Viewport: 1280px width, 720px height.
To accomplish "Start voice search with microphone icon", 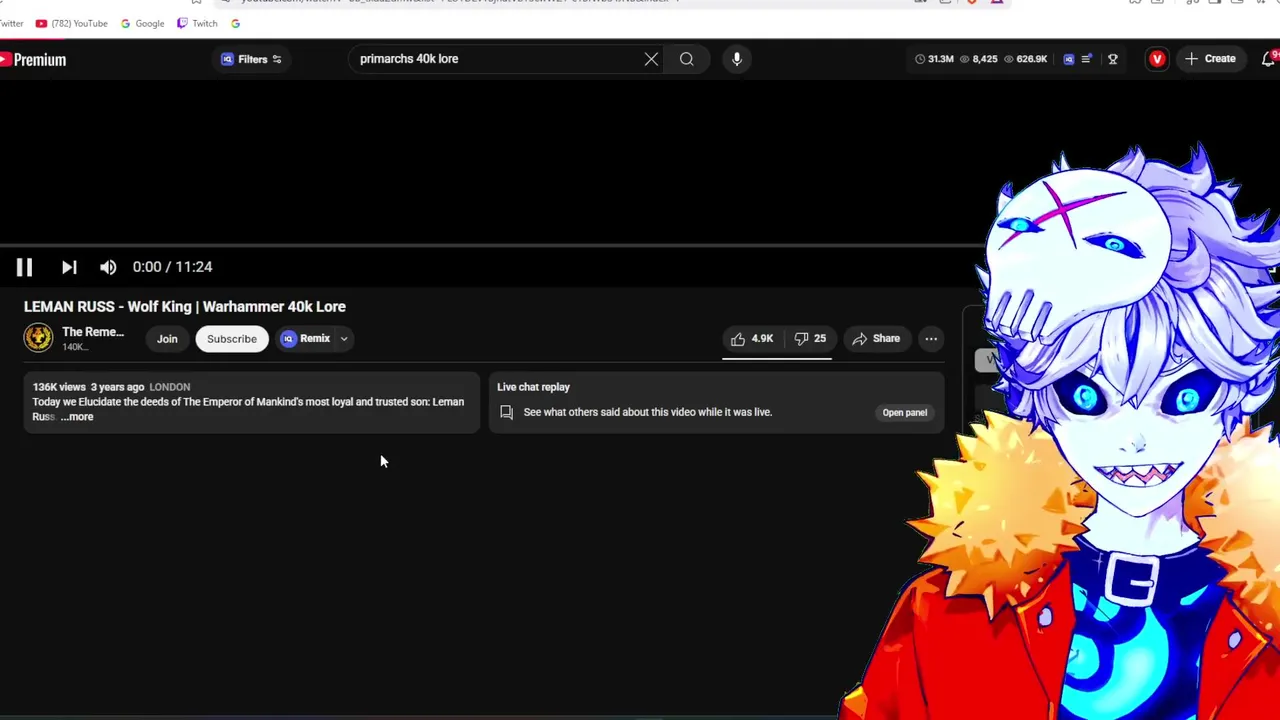I will (737, 59).
